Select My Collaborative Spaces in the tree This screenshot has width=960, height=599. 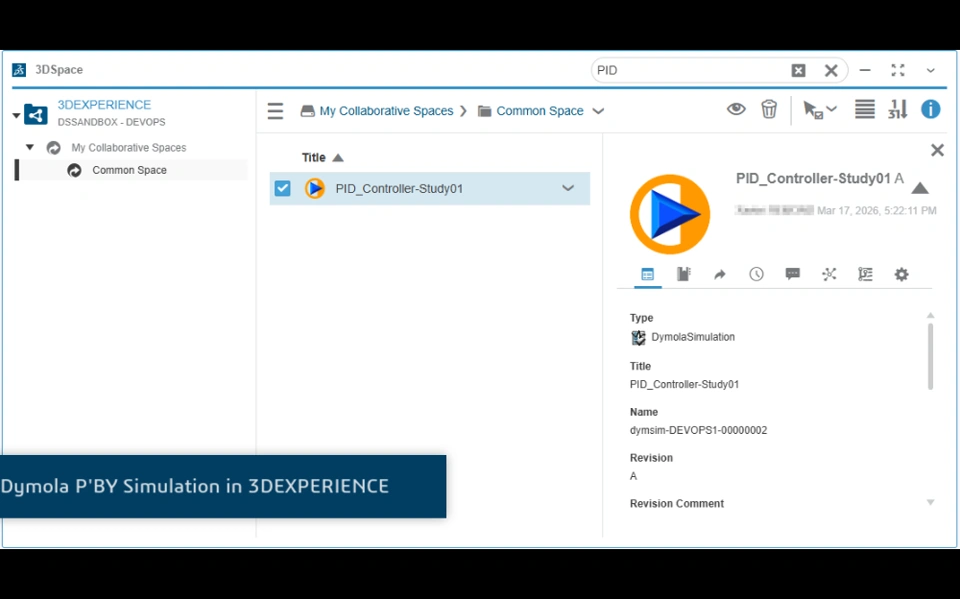[129, 148]
